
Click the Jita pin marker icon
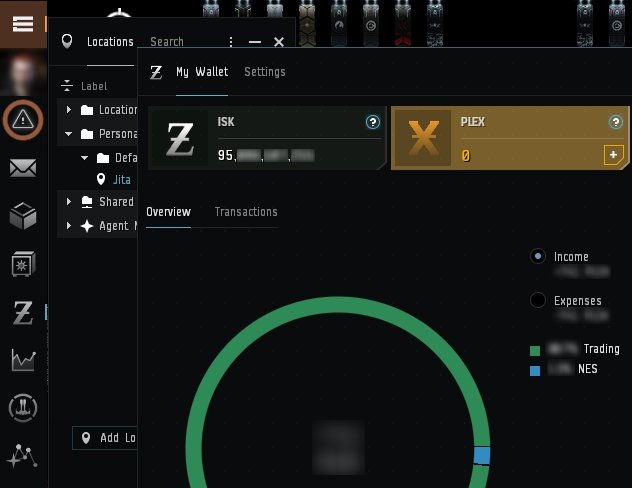[x=101, y=179]
